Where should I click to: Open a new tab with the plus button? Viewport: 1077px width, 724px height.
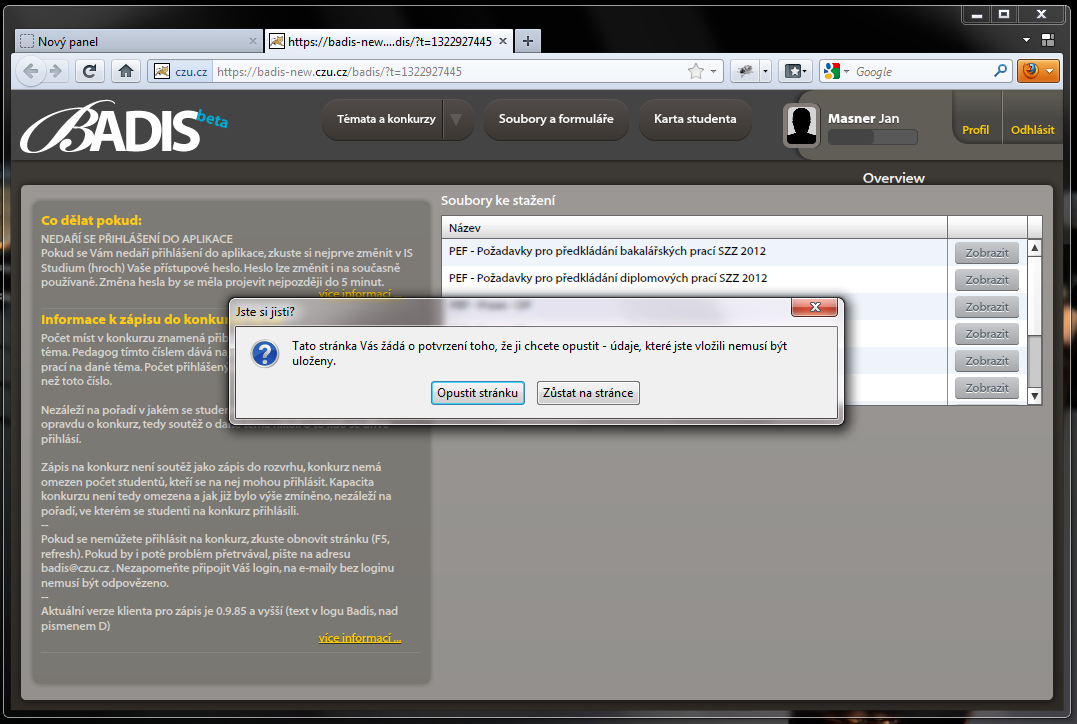click(528, 41)
